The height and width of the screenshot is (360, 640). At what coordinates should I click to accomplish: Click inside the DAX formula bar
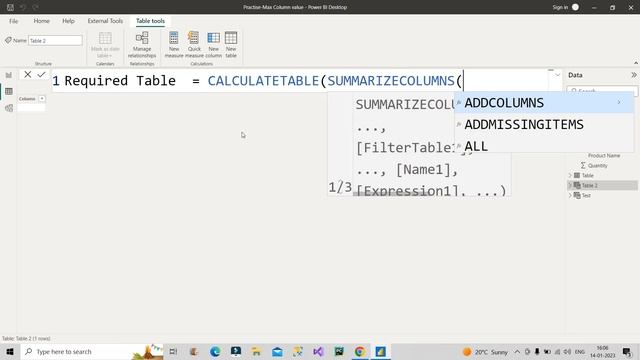(300, 81)
